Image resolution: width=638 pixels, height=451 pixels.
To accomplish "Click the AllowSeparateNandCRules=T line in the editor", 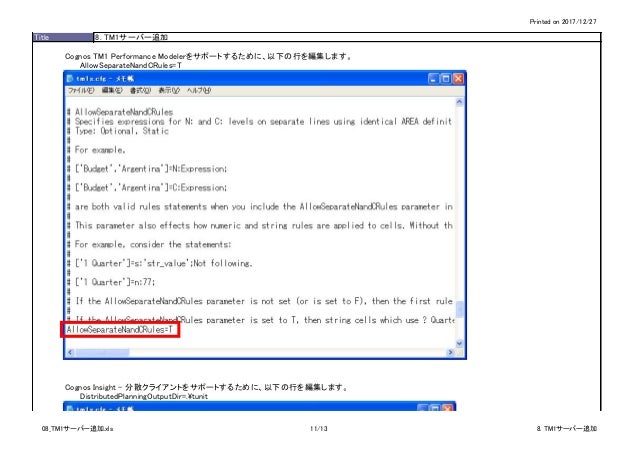I will tap(120, 330).
